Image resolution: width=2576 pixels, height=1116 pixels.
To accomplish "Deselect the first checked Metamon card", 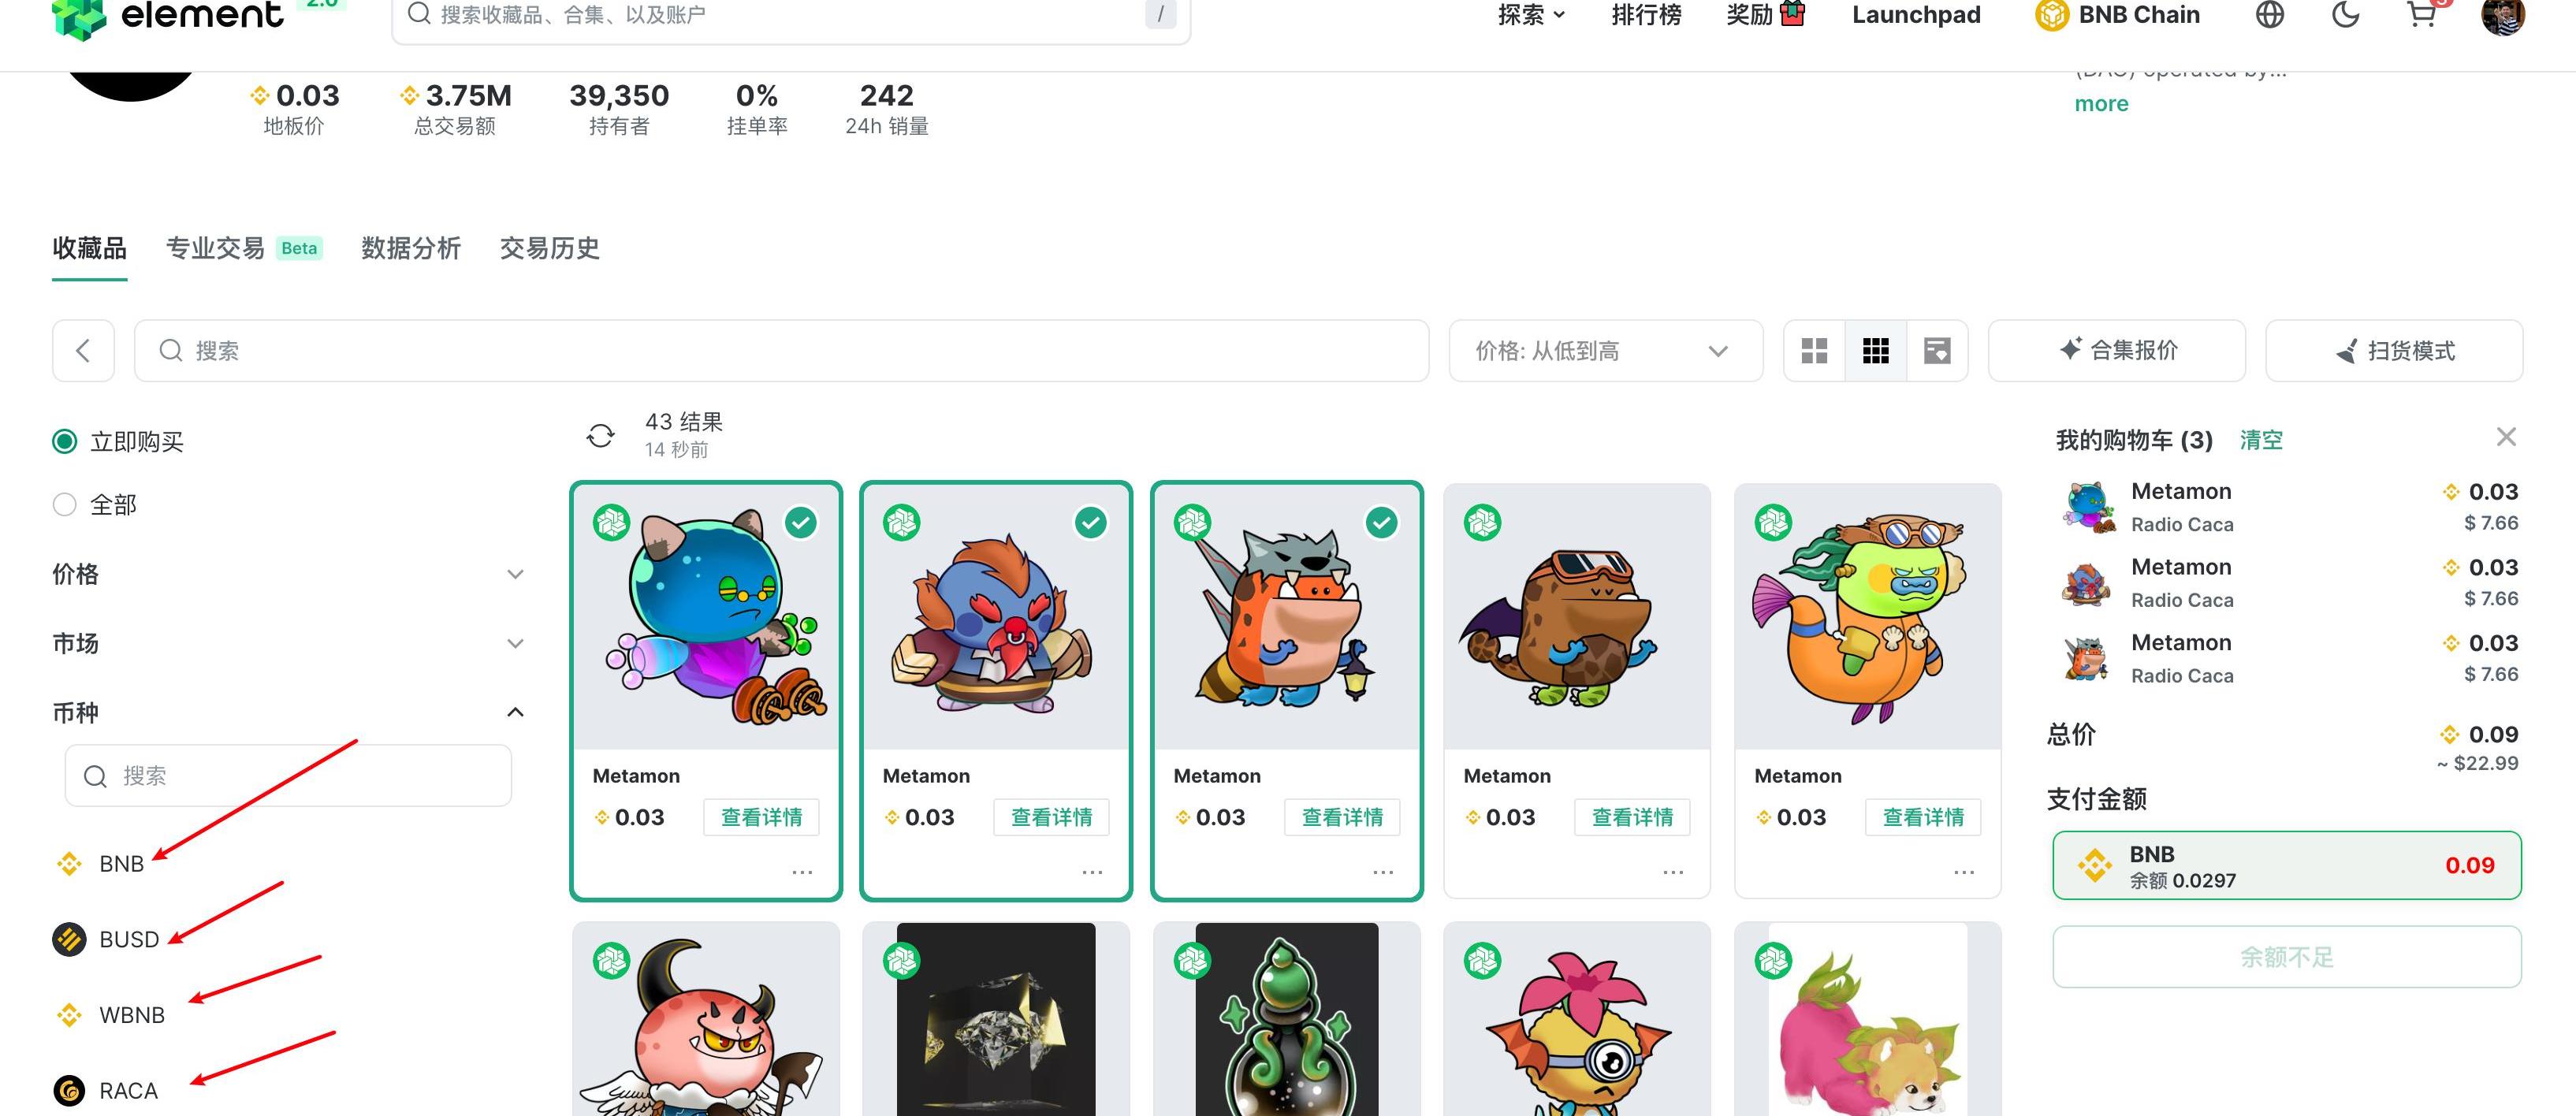I will pyautogui.click(x=800, y=522).
